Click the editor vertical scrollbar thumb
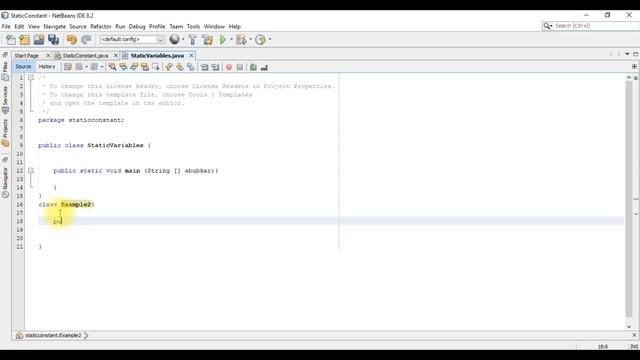Viewport: 640px width, 360px height. pyautogui.click(x=629, y=199)
